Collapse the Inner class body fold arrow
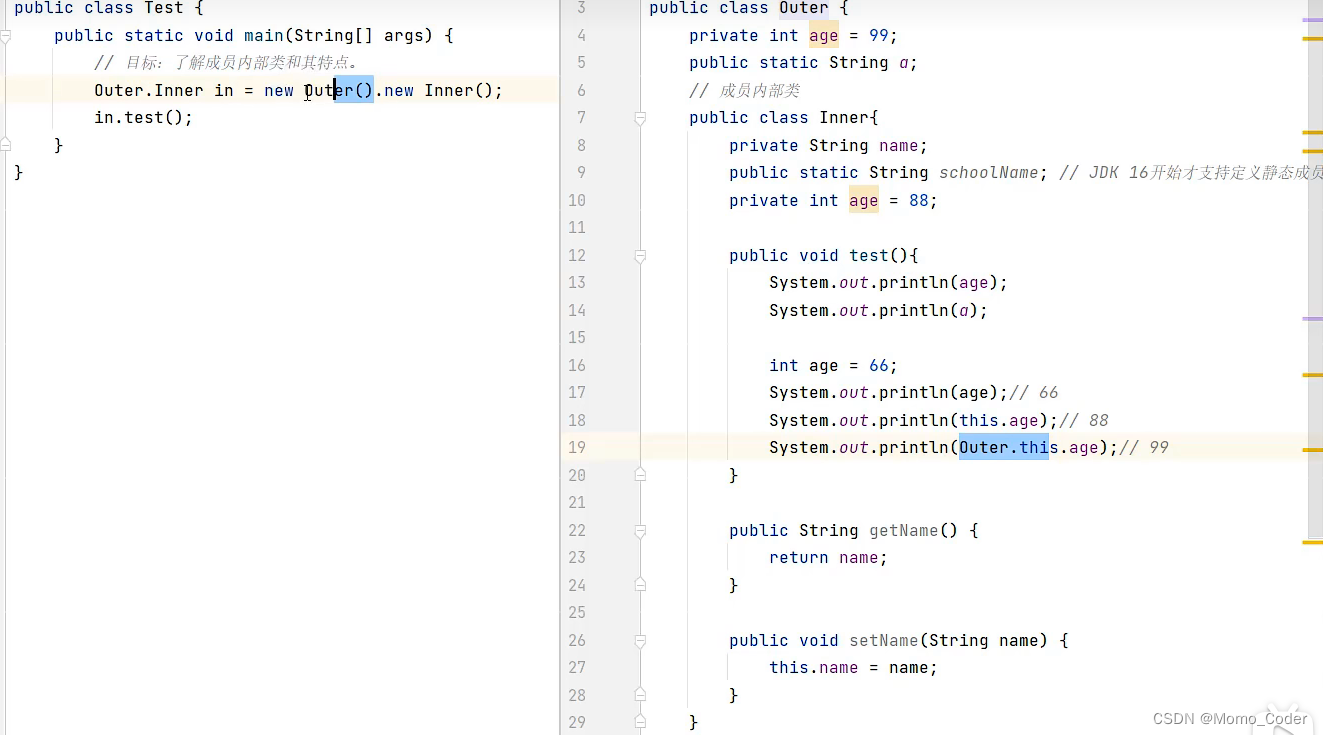Viewport: 1323px width, 735px height. [x=639, y=117]
